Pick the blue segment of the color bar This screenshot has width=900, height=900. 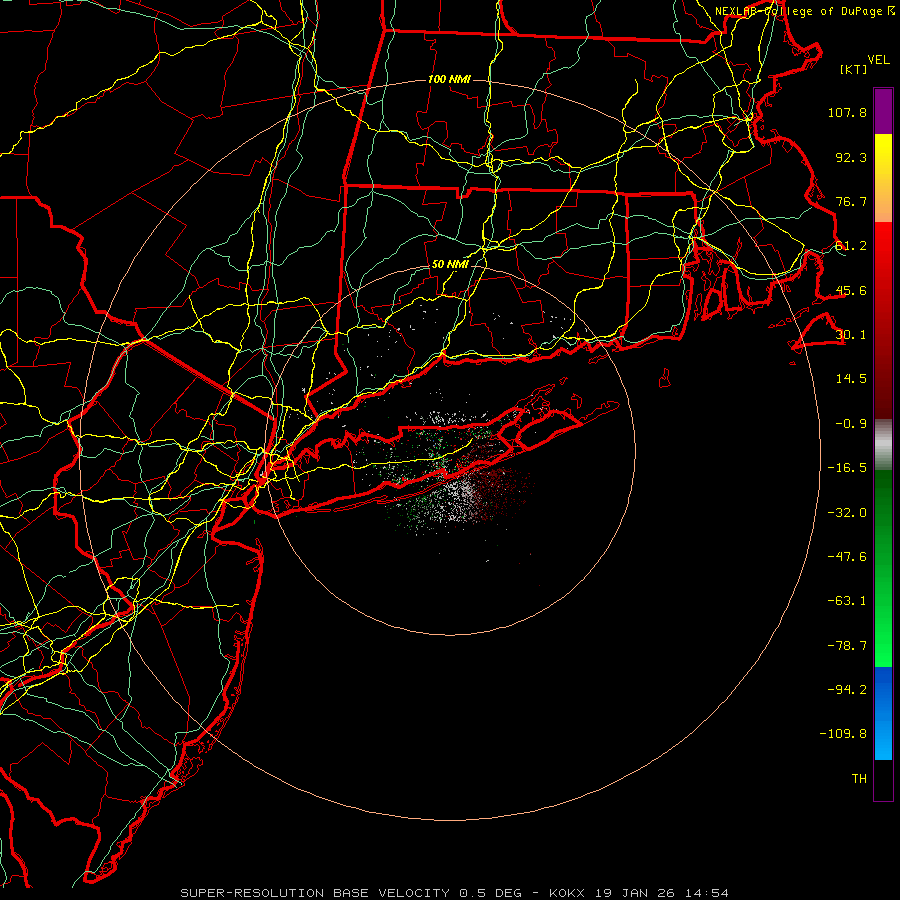click(883, 713)
